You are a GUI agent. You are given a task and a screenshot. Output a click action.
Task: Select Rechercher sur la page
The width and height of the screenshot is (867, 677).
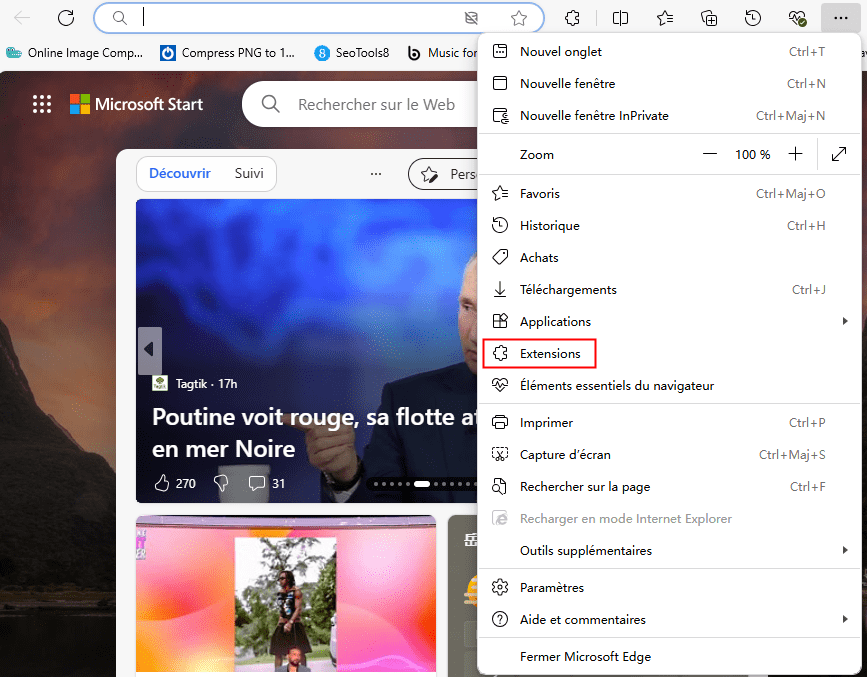669,487
